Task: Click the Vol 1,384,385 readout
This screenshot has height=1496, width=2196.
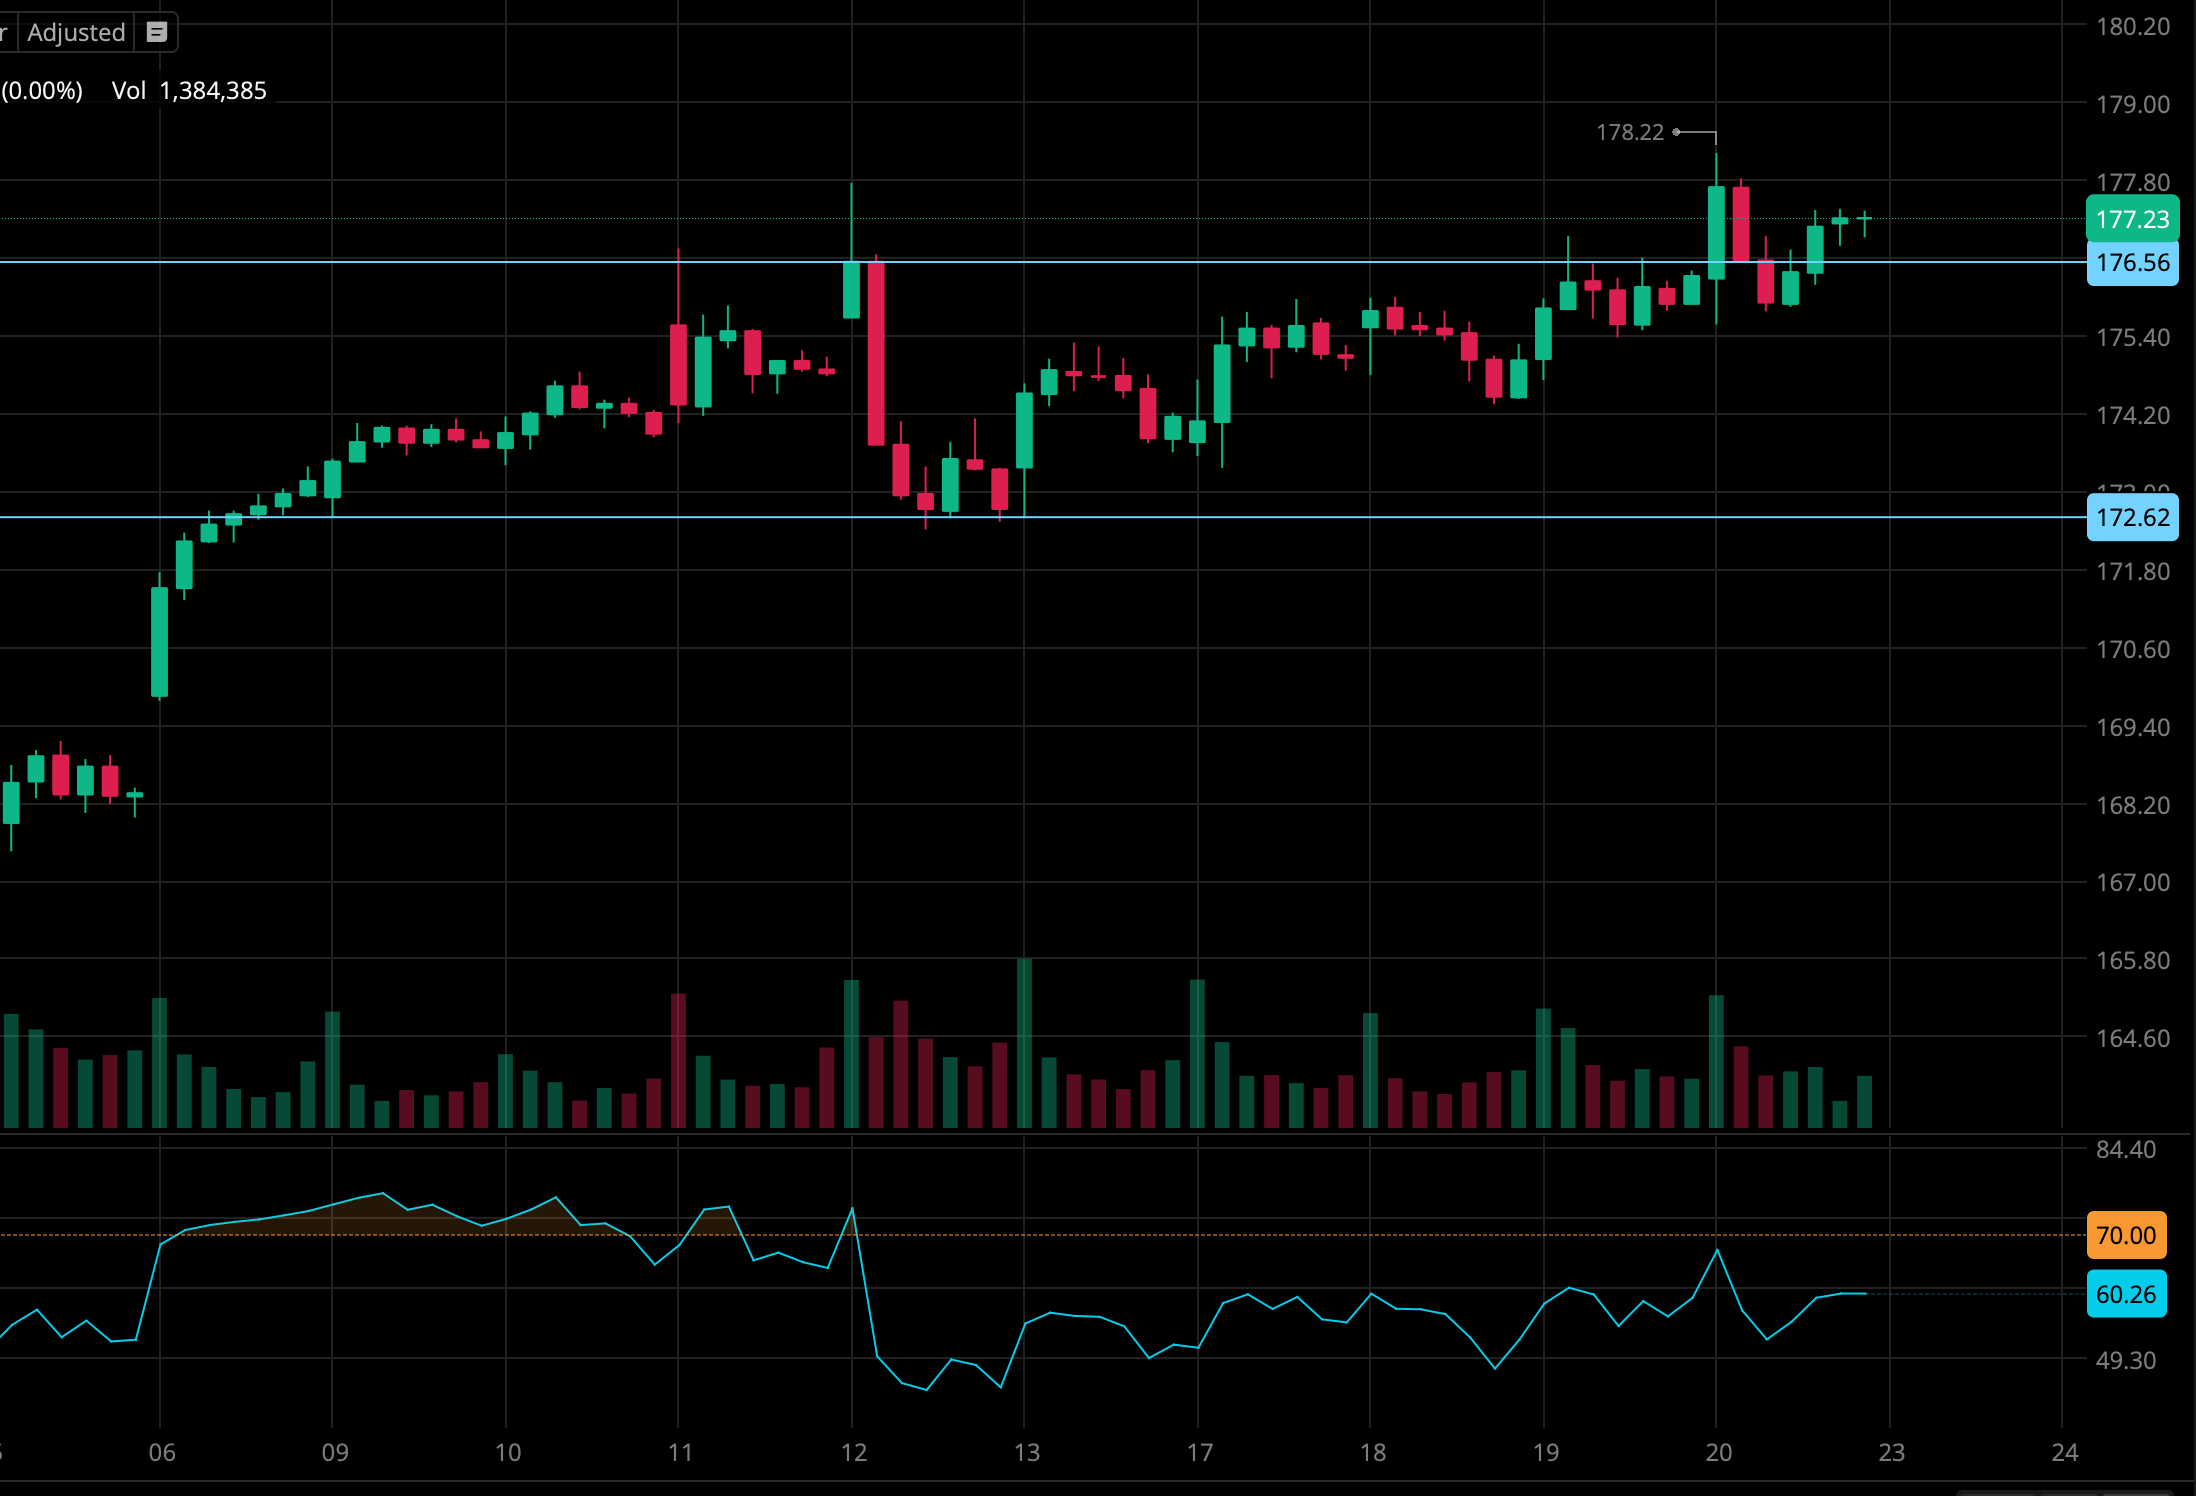Action: pyautogui.click(x=189, y=91)
